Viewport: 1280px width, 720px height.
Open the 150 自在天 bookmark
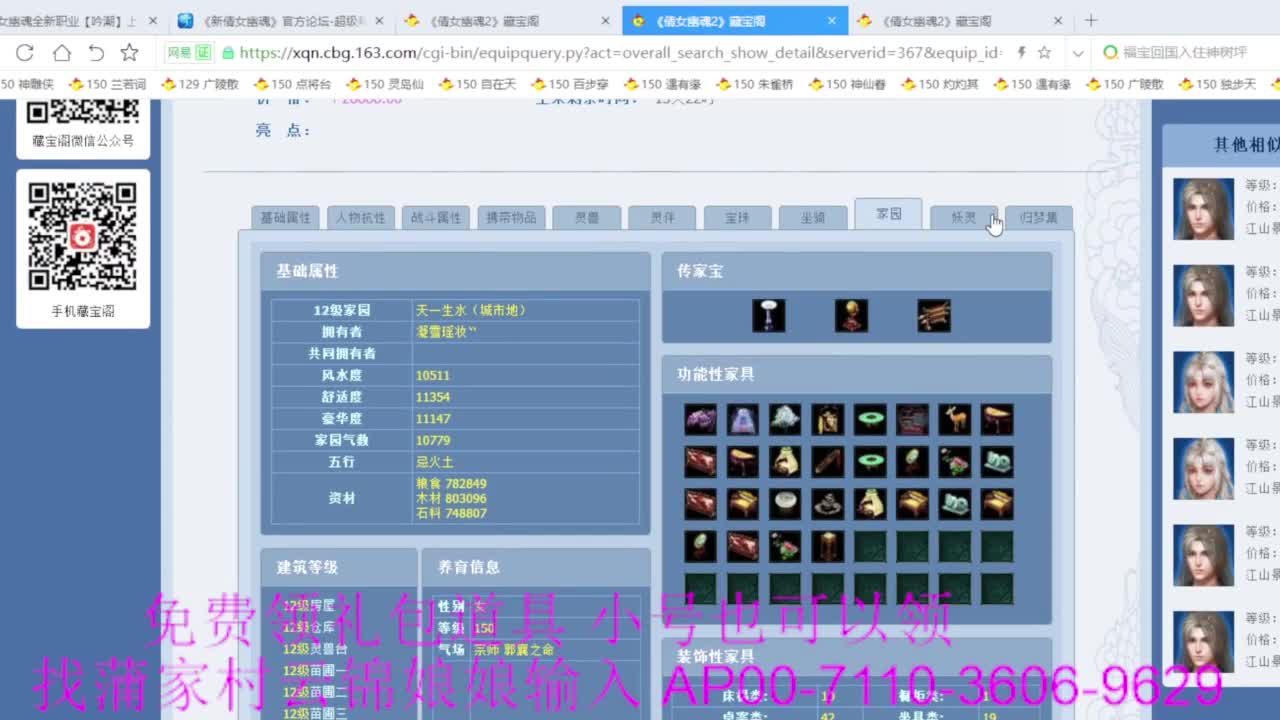coord(477,84)
